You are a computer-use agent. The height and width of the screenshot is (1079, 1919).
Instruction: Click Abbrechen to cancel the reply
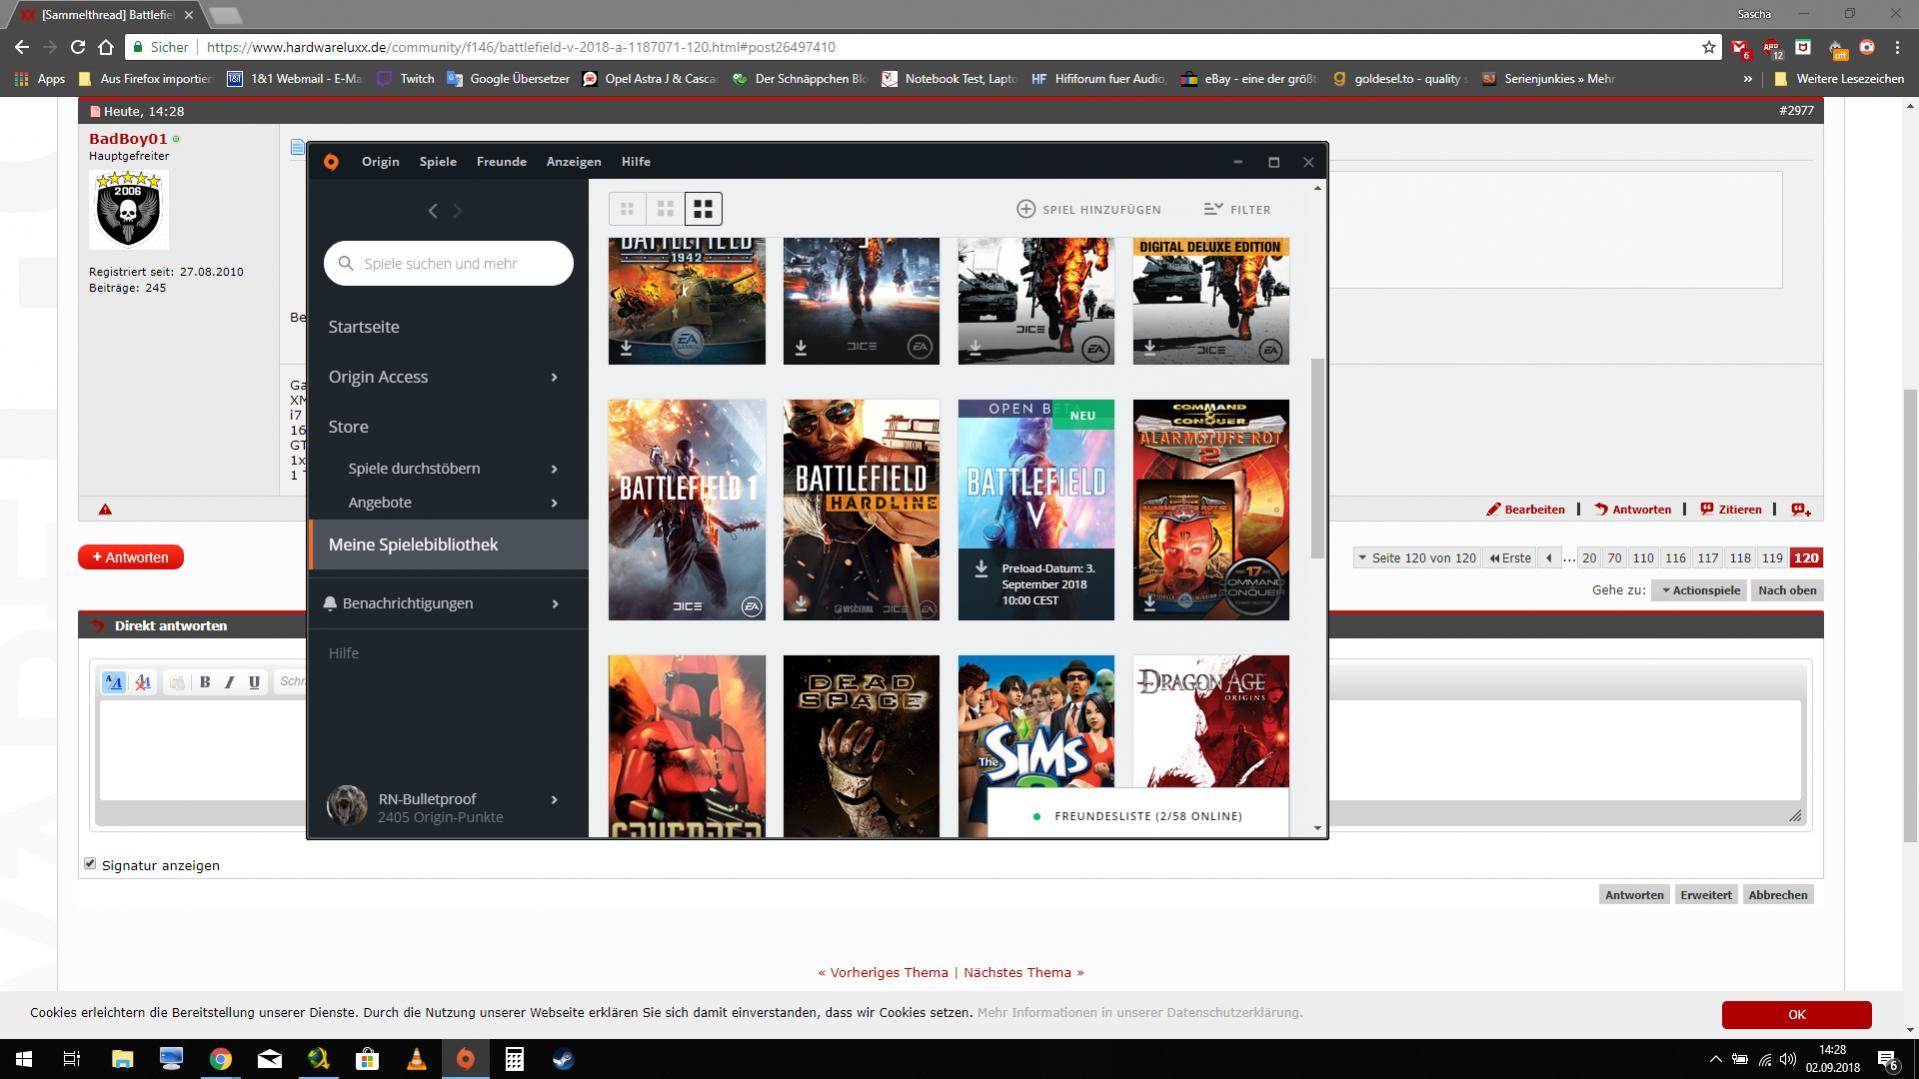(x=1778, y=895)
